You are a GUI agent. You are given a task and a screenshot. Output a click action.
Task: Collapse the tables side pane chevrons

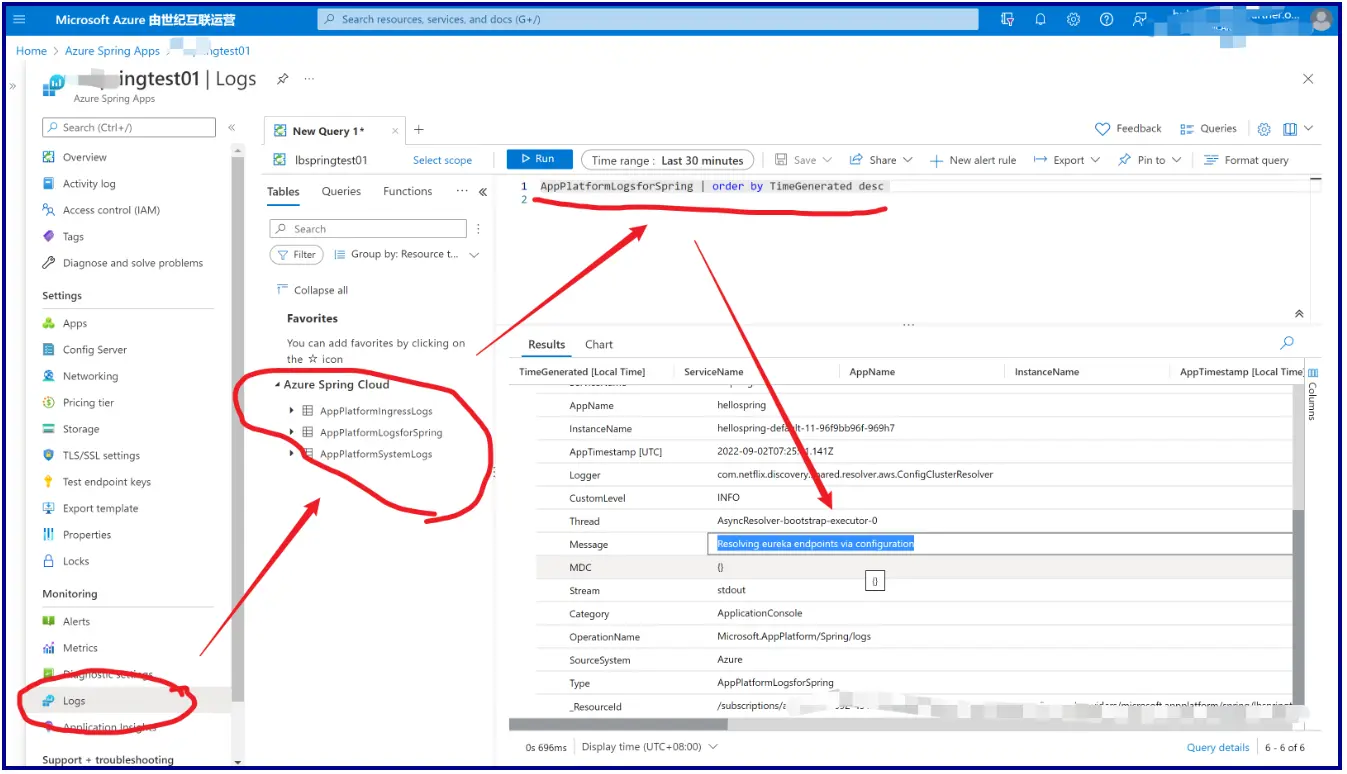(483, 192)
